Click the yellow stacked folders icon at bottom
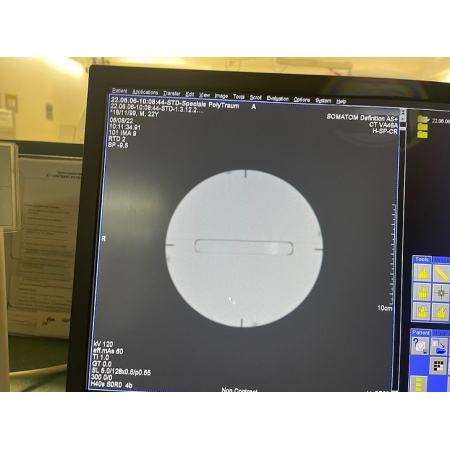 point(419,384)
